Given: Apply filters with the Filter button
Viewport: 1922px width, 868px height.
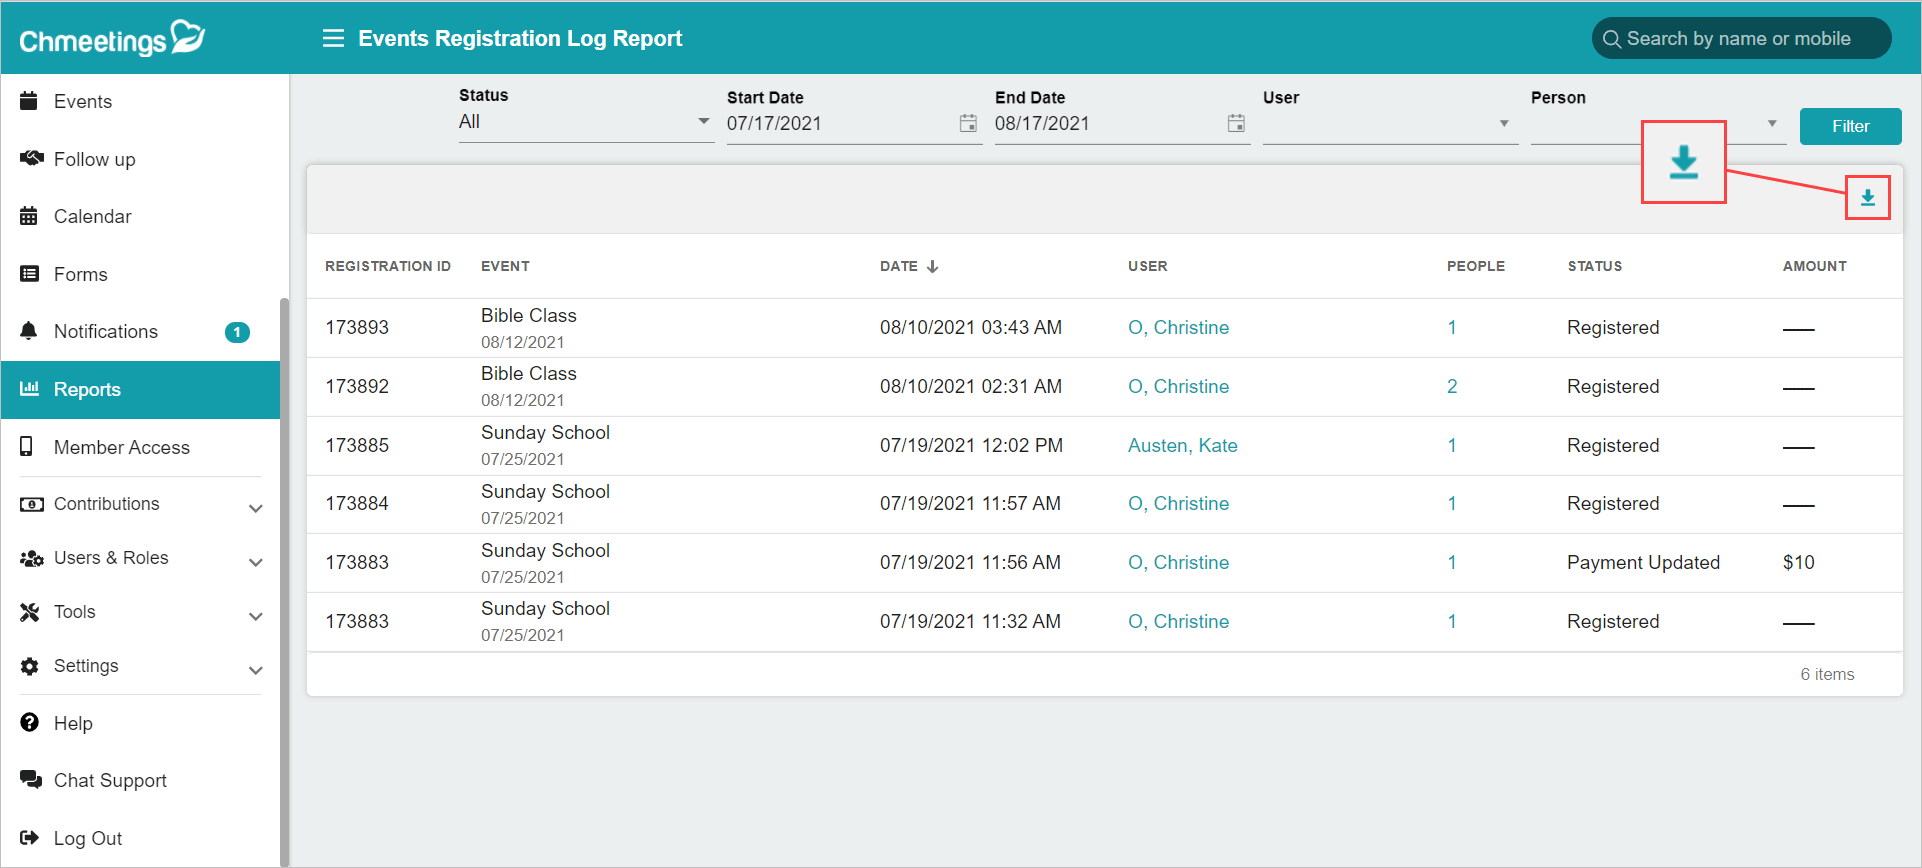Looking at the screenshot, I should (x=1850, y=126).
